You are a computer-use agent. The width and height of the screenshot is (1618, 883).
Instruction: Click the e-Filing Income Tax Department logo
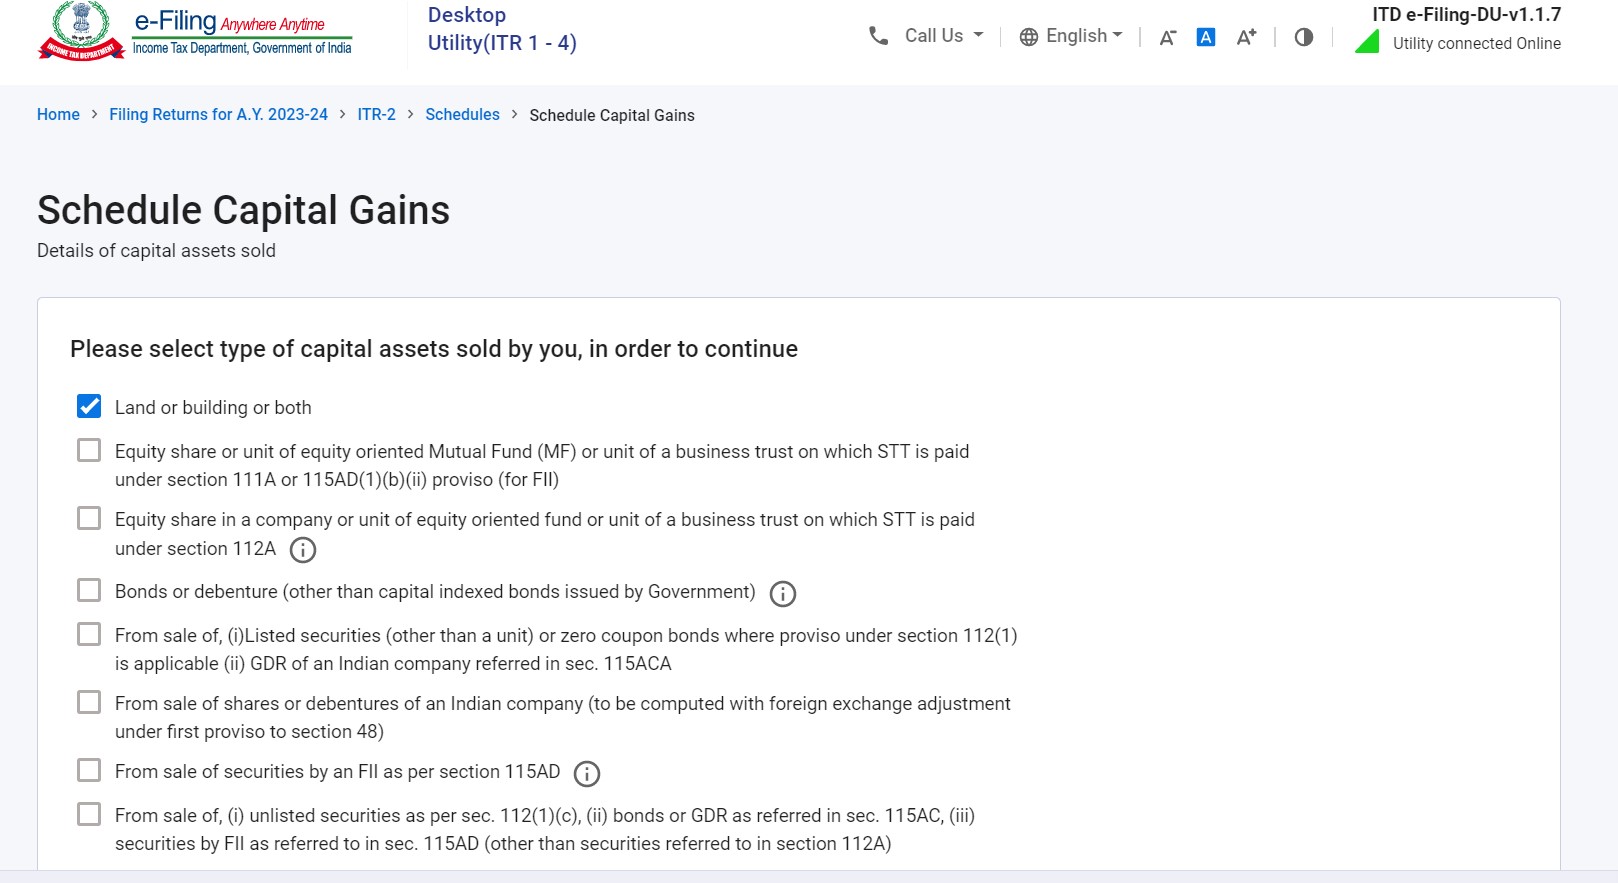click(x=195, y=32)
